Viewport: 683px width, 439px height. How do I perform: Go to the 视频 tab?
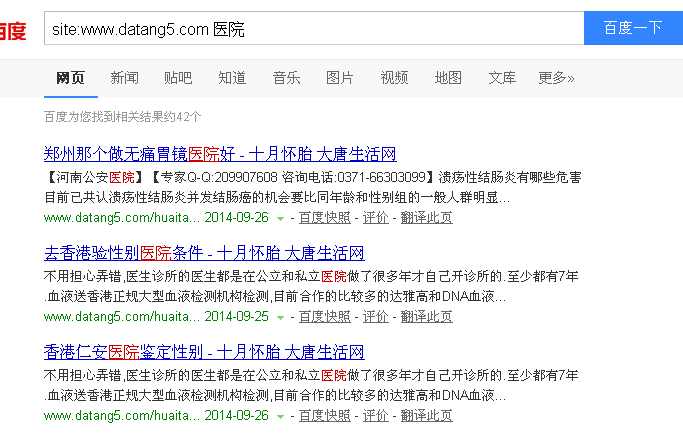click(394, 78)
